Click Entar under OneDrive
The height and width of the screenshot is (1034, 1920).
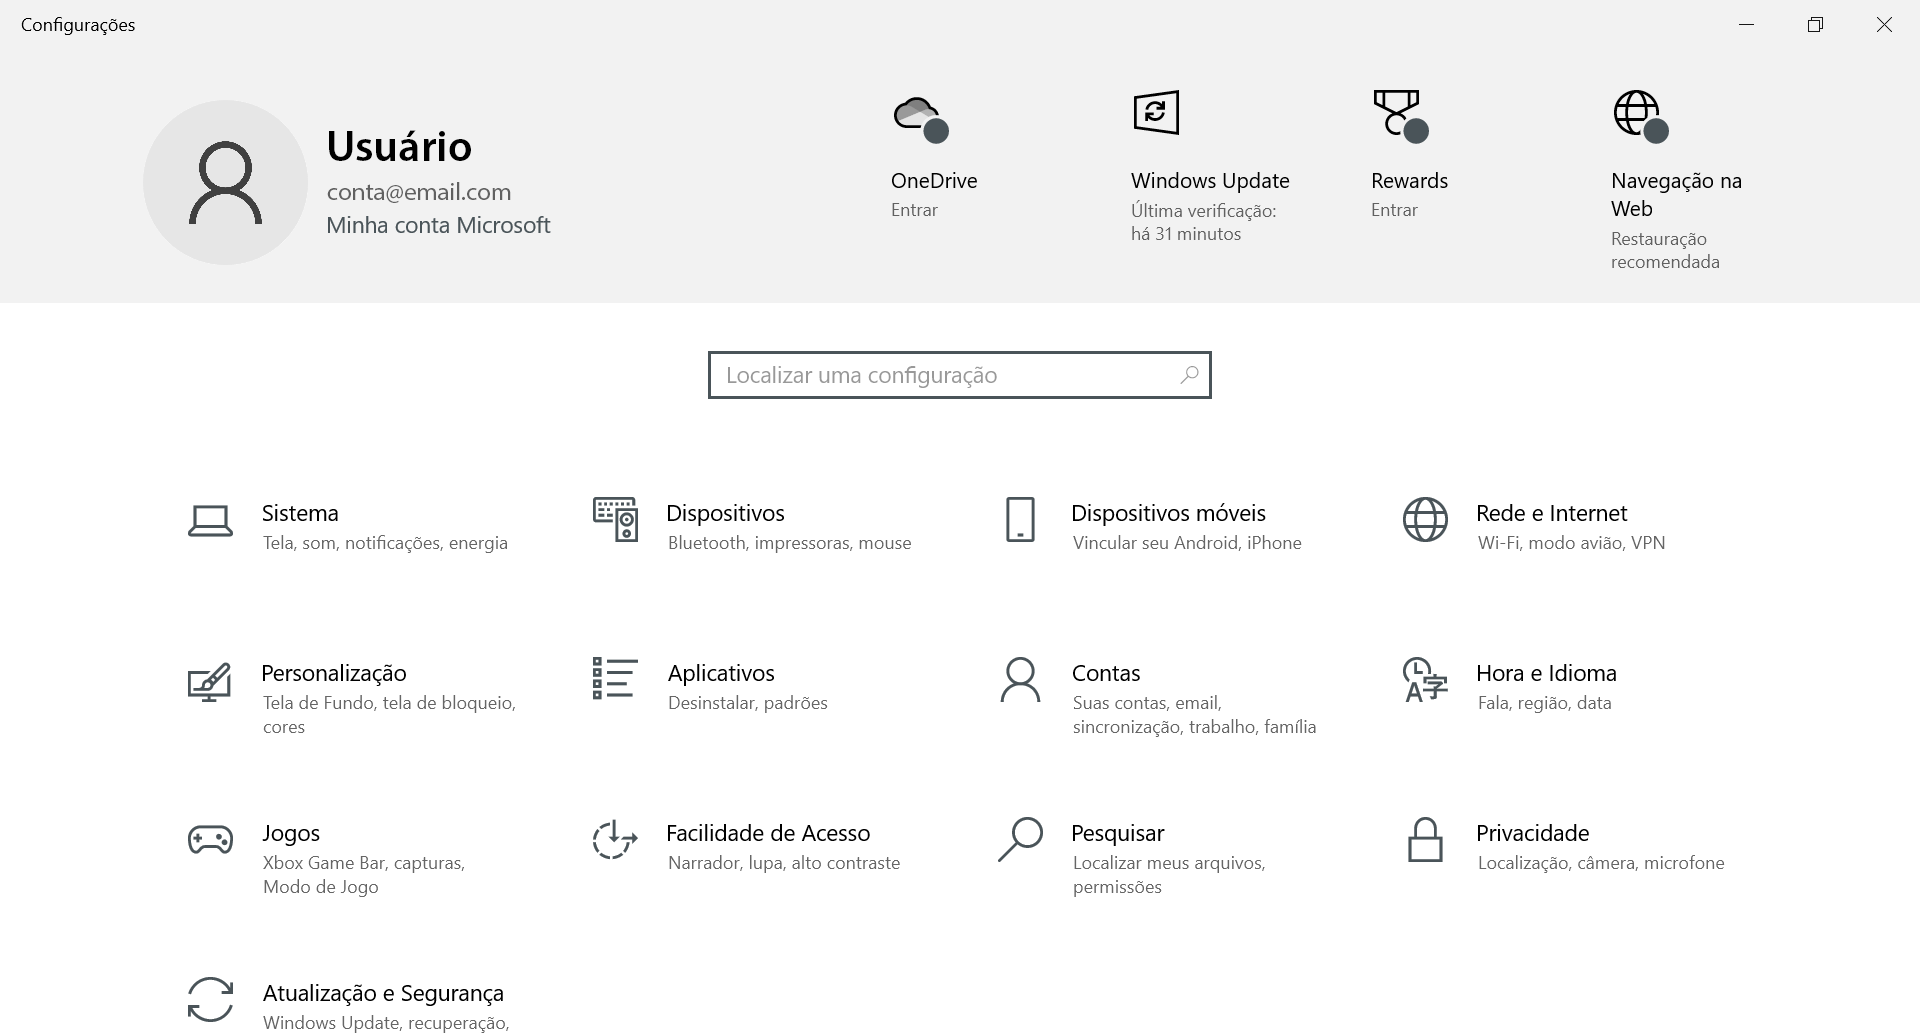pyautogui.click(x=914, y=210)
